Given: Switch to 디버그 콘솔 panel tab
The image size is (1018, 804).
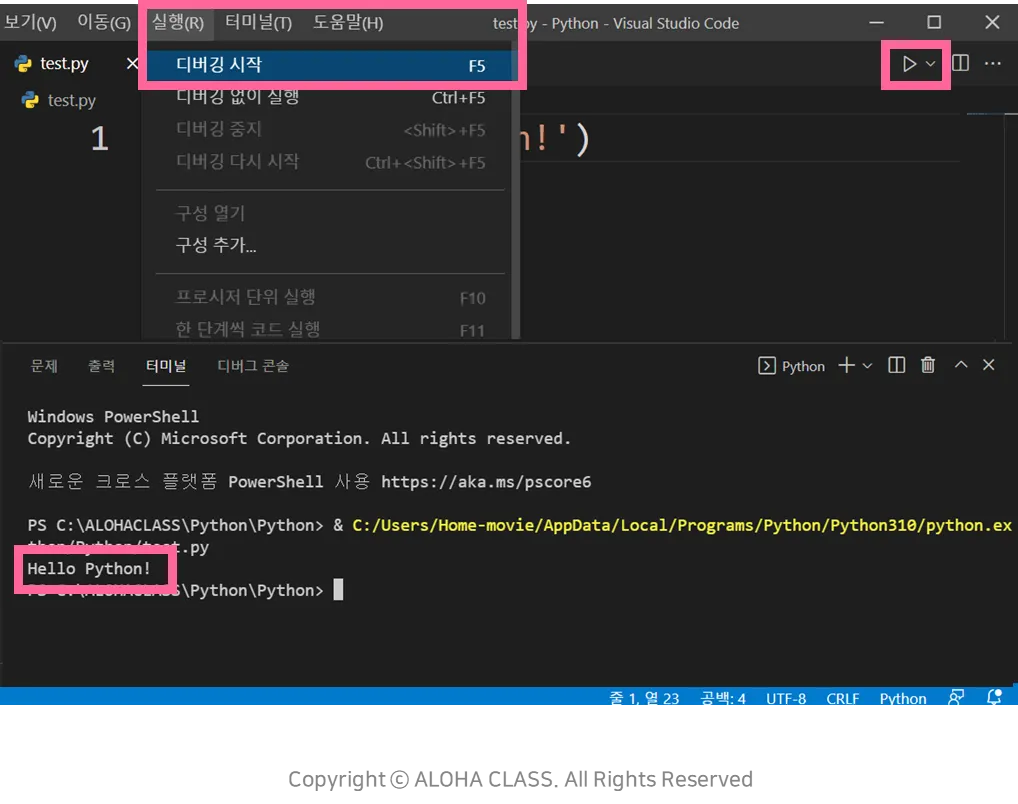Looking at the screenshot, I should pyautogui.click(x=253, y=366).
